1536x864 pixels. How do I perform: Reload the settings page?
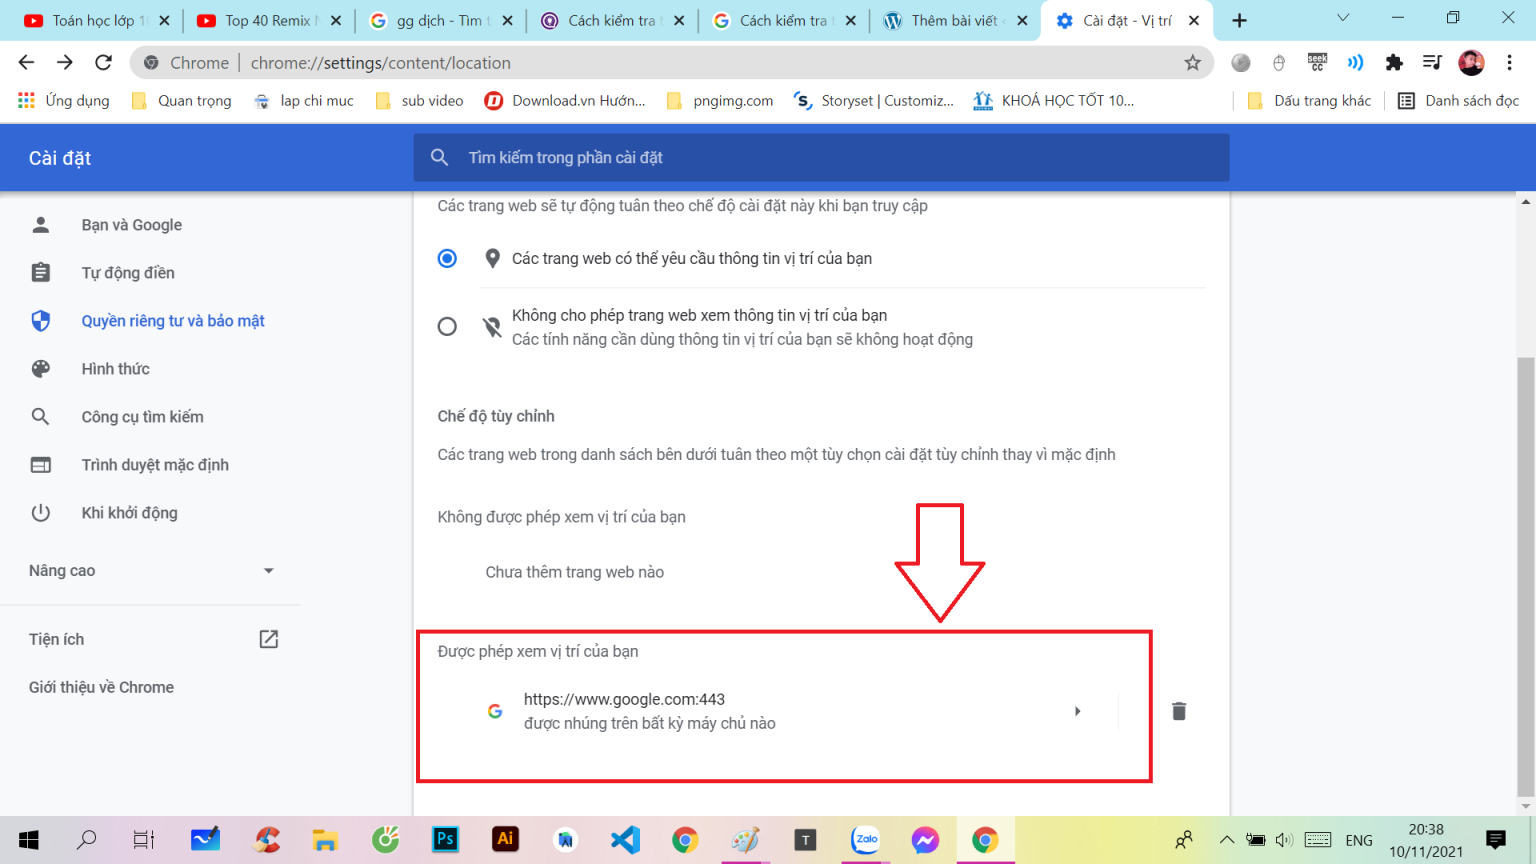tap(103, 63)
